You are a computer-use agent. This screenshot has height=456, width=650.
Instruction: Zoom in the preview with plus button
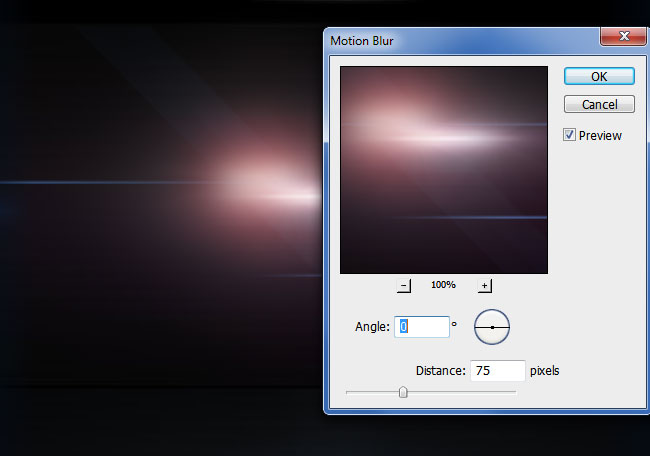click(484, 285)
